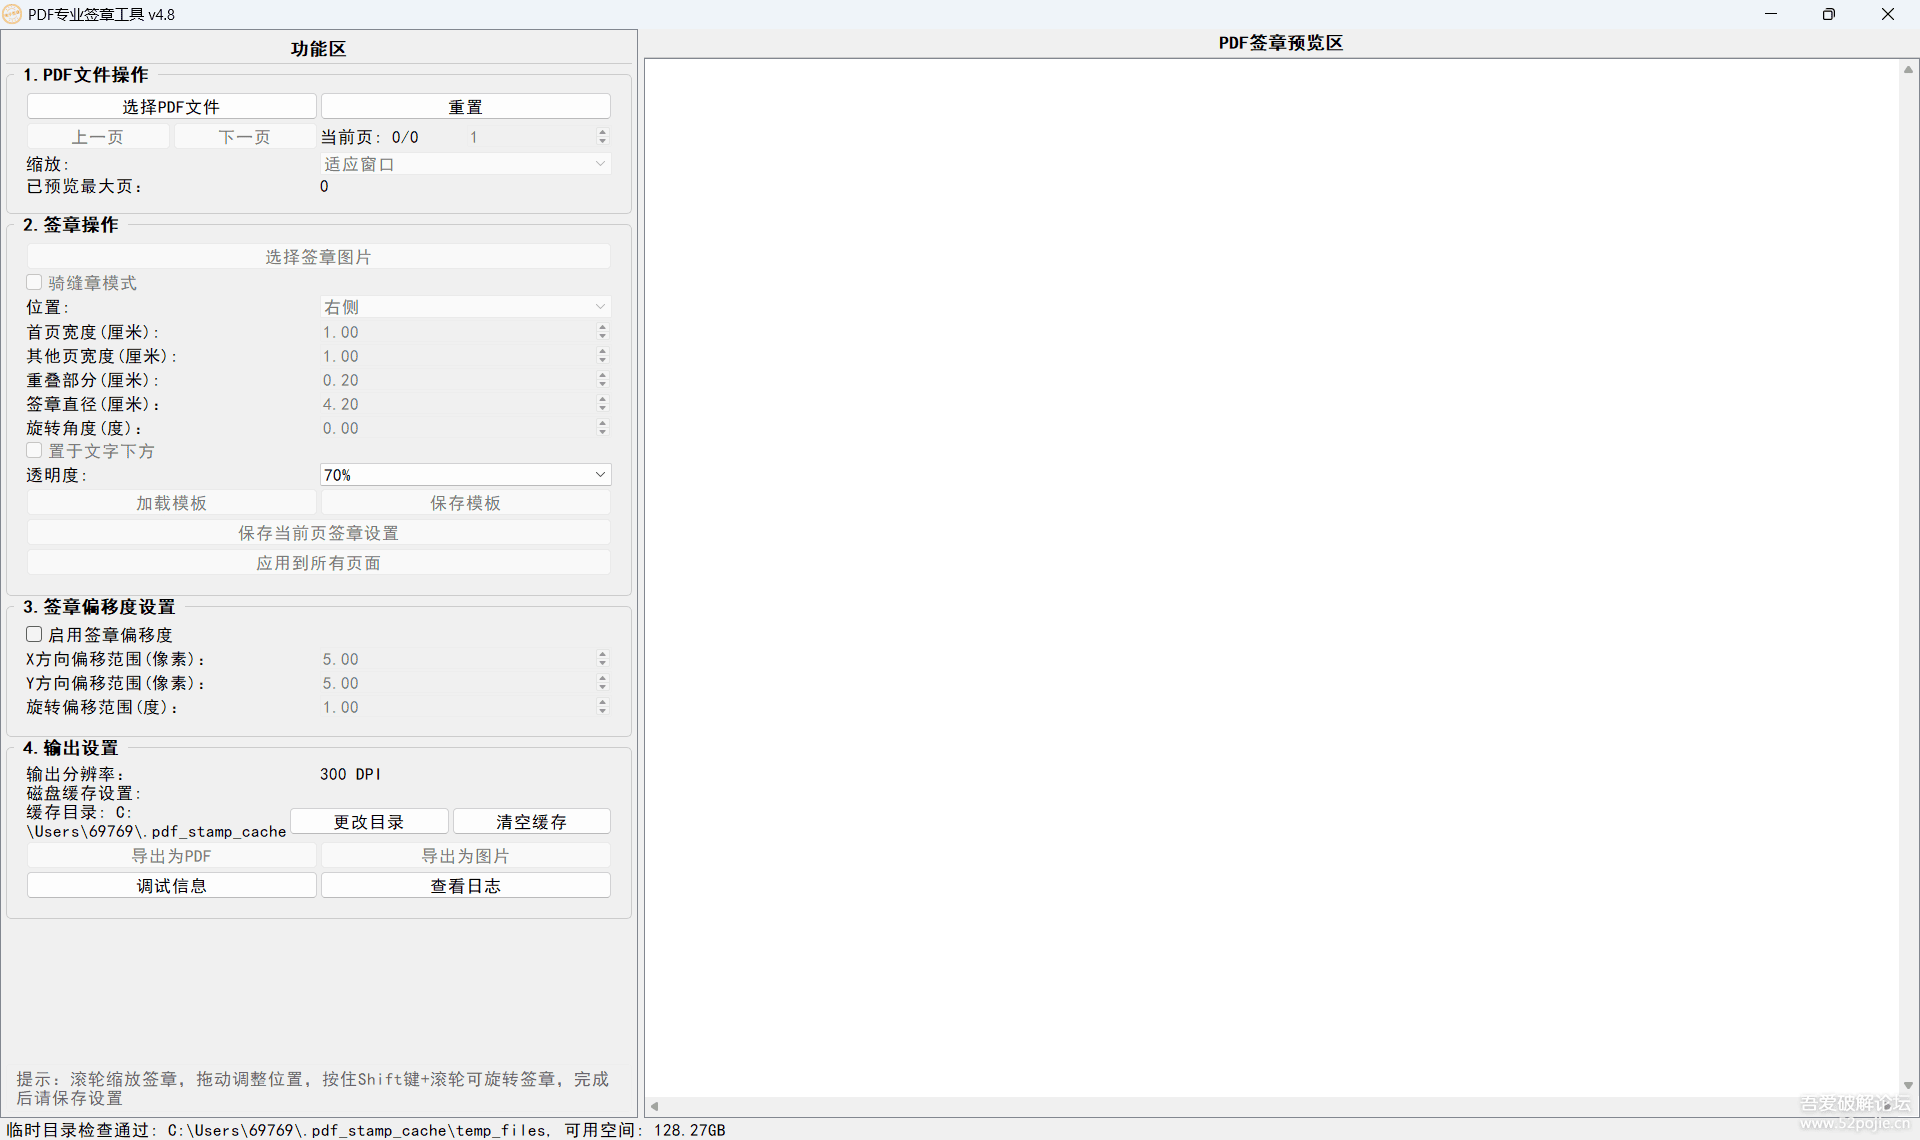This screenshot has height=1140, width=1920.
Task: Increase the X offset range using its up arrow
Action: pos(602,654)
